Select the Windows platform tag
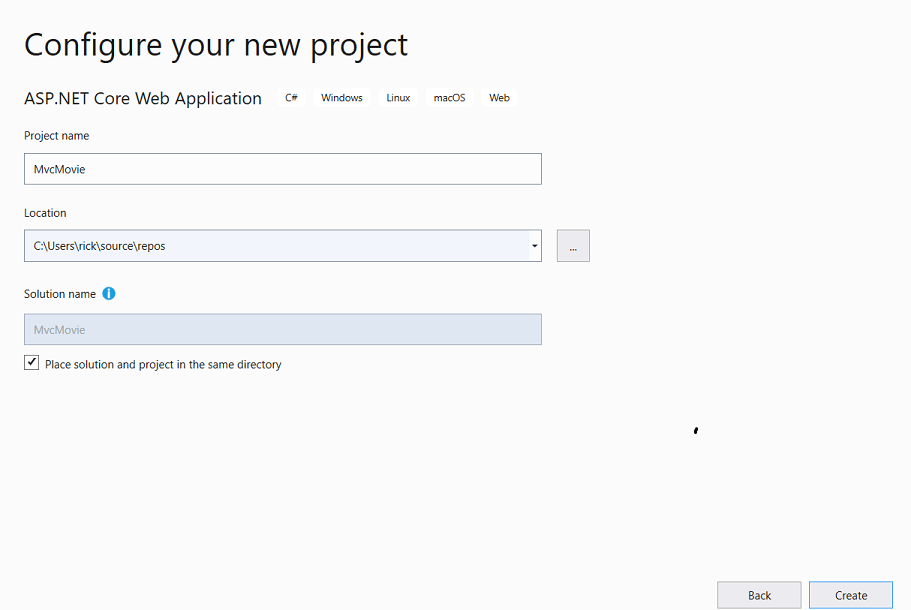 [x=341, y=97]
